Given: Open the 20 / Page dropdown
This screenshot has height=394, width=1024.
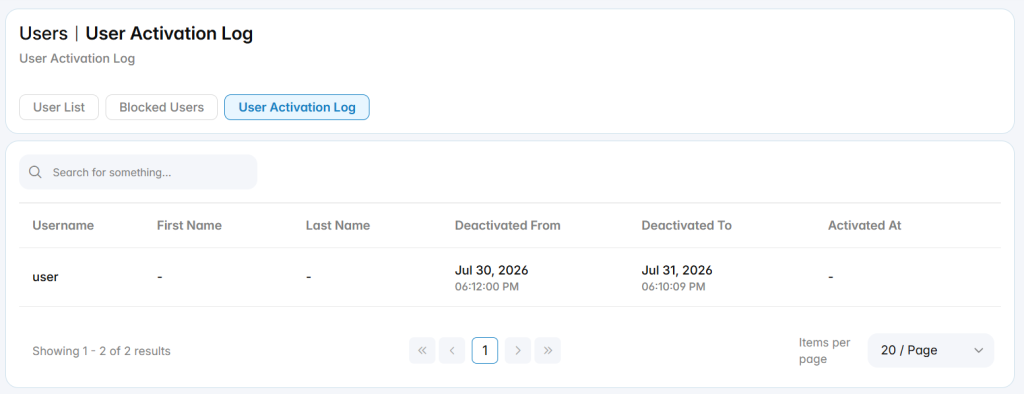Looking at the screenshot, I should (931, 350).
